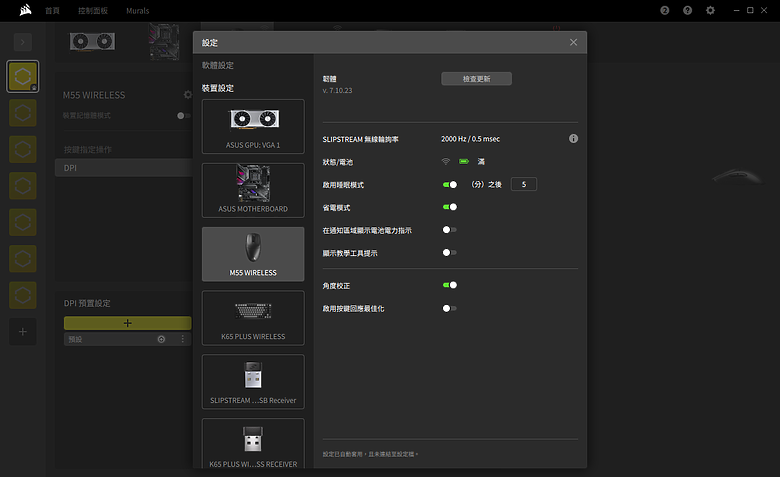
Task: Select DPI item in left panel
Action: 124,168
